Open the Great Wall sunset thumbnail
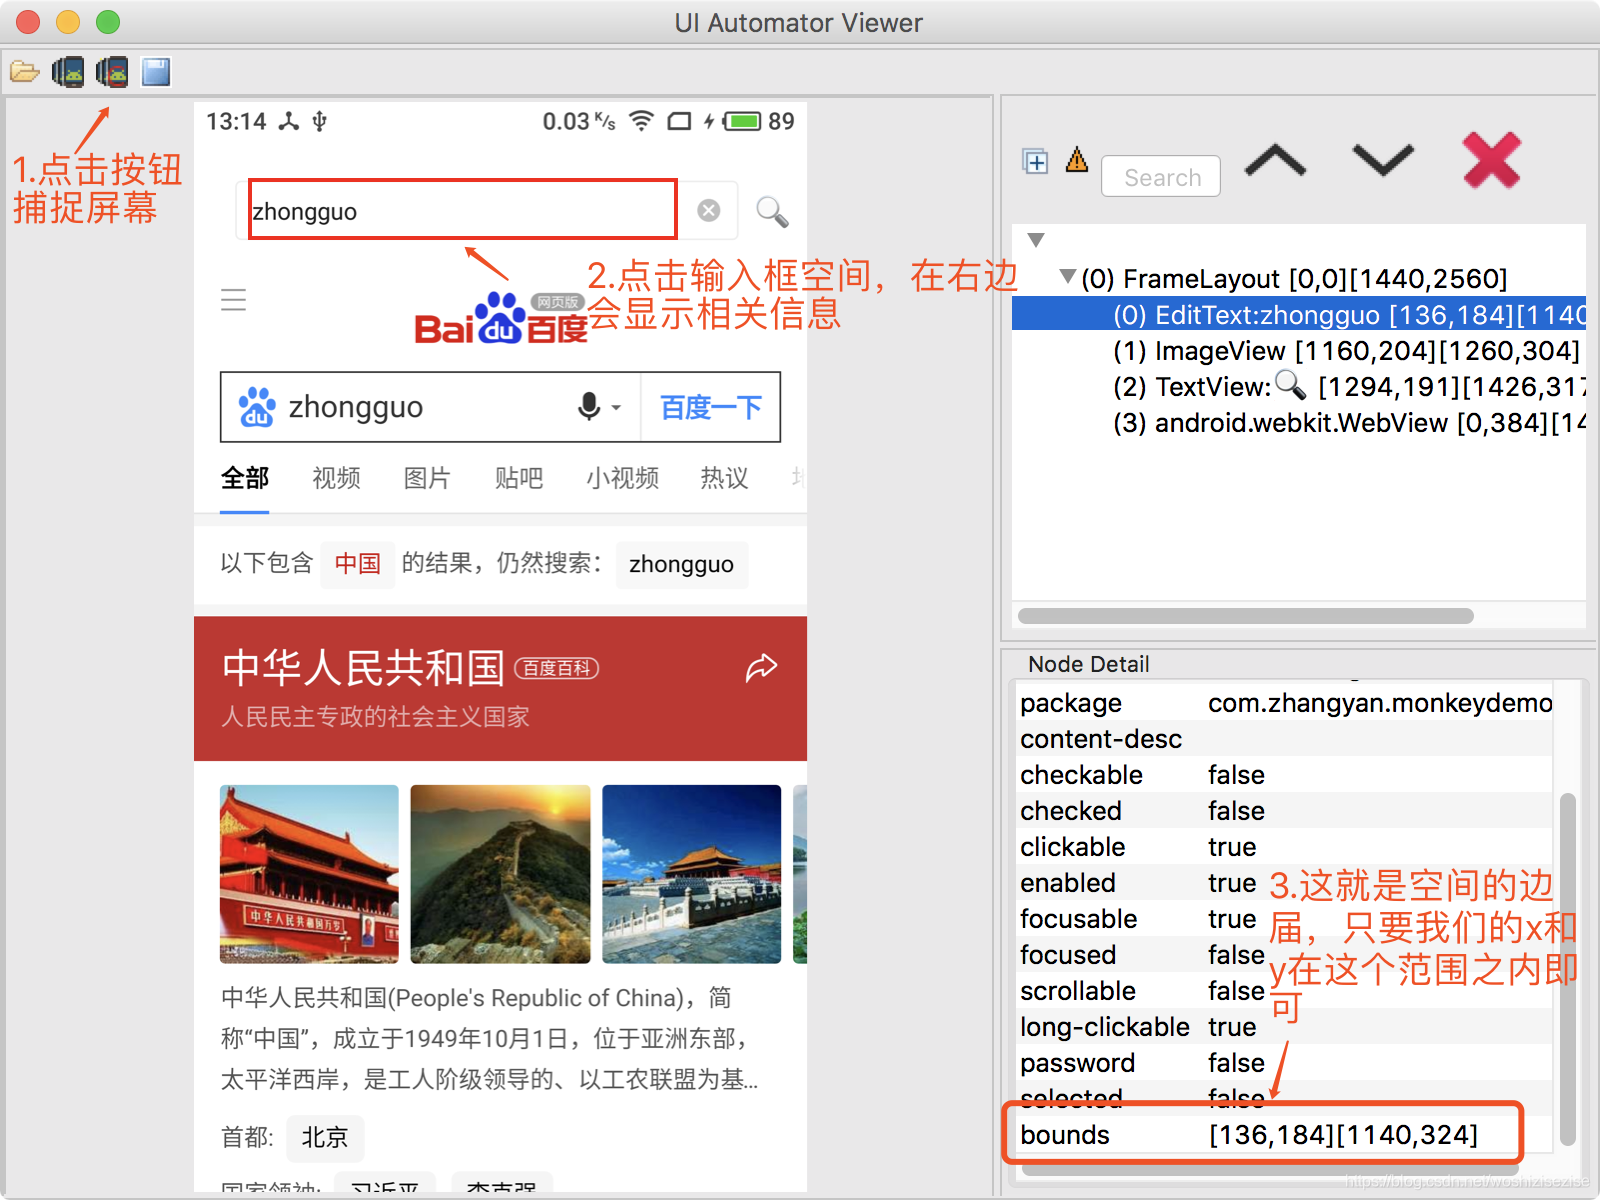Viewport: 1600px width, 1200px height. [x=500, y=874]
